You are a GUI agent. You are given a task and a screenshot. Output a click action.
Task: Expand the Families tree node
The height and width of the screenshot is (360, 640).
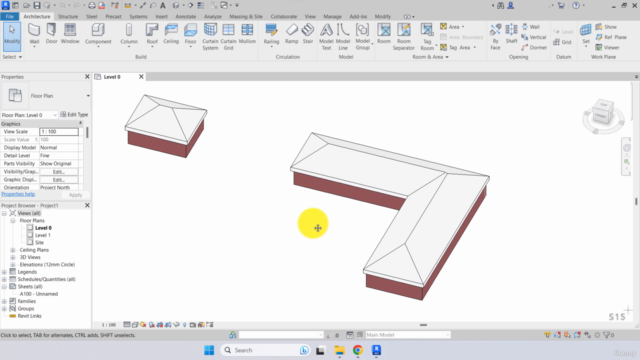click(x=4, y=301)
